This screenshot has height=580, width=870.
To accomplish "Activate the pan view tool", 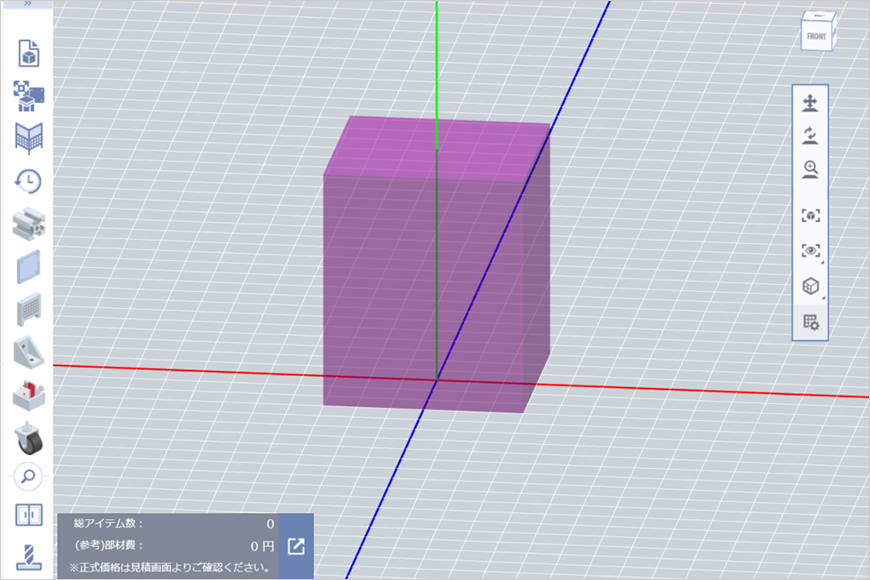I will (x=811, y=103).
